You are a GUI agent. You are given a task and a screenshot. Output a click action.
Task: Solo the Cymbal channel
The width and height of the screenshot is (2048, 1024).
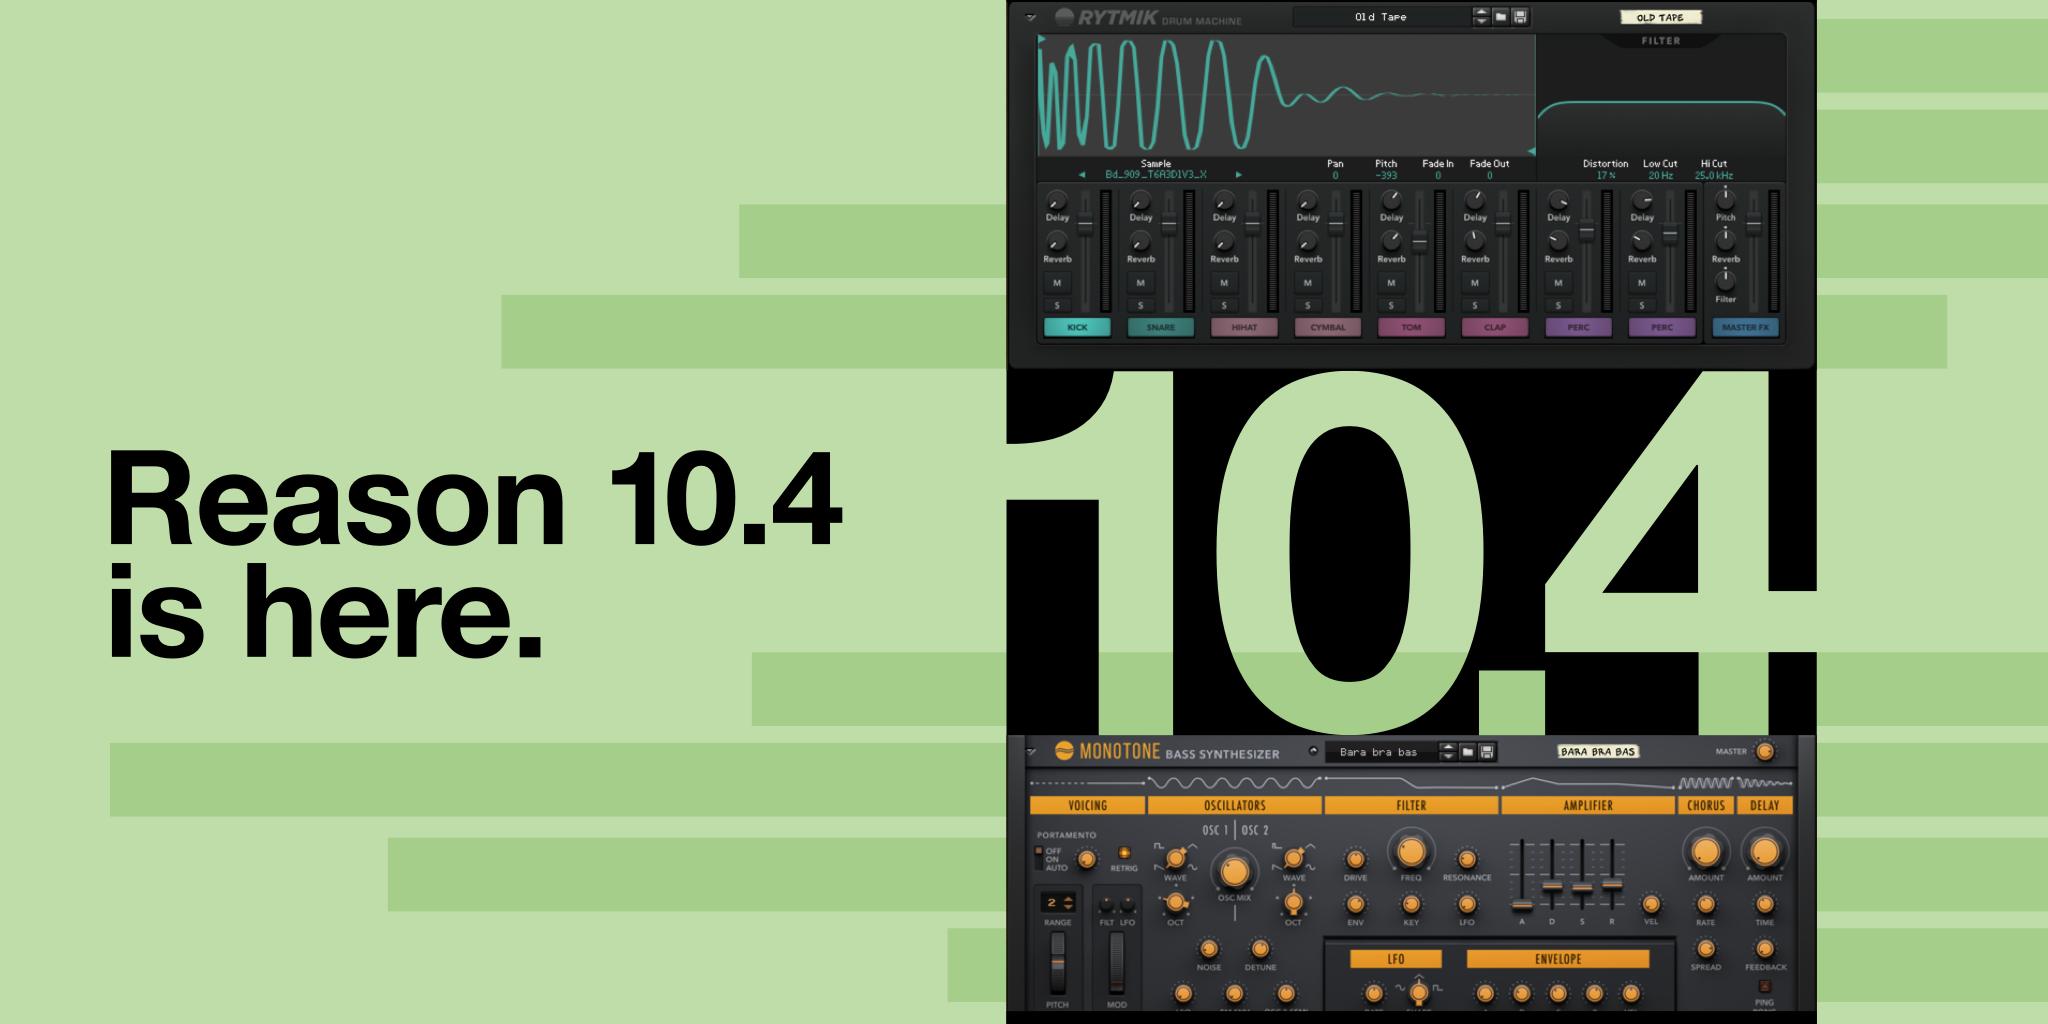pyautogui.click(x=1307, y=305)
